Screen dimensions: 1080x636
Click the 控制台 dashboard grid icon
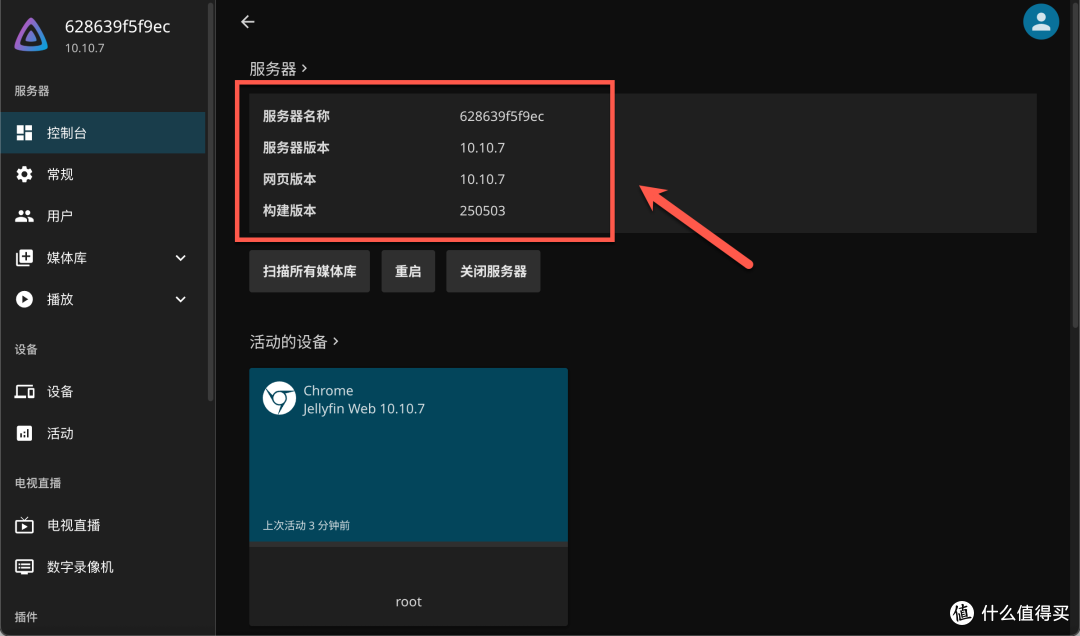tap(24, 133)
